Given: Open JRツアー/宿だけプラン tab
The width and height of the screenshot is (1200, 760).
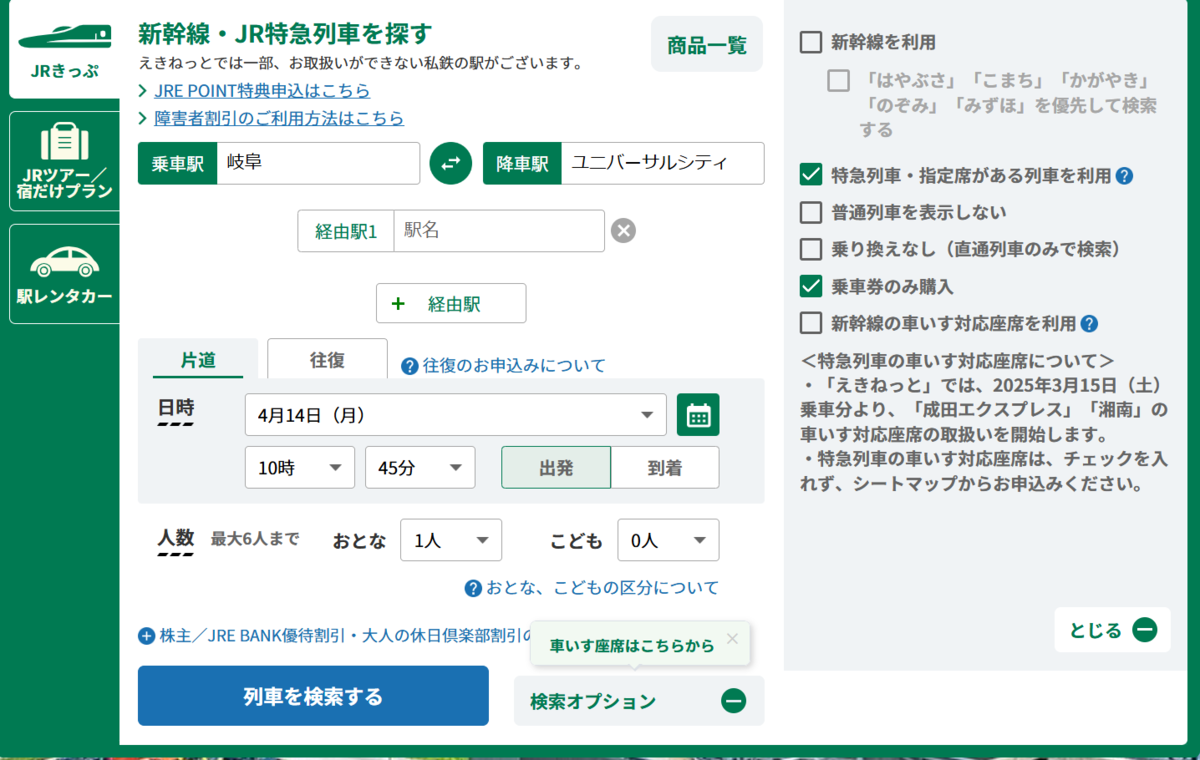Looking at the screenshot, I should click(65, 162).
